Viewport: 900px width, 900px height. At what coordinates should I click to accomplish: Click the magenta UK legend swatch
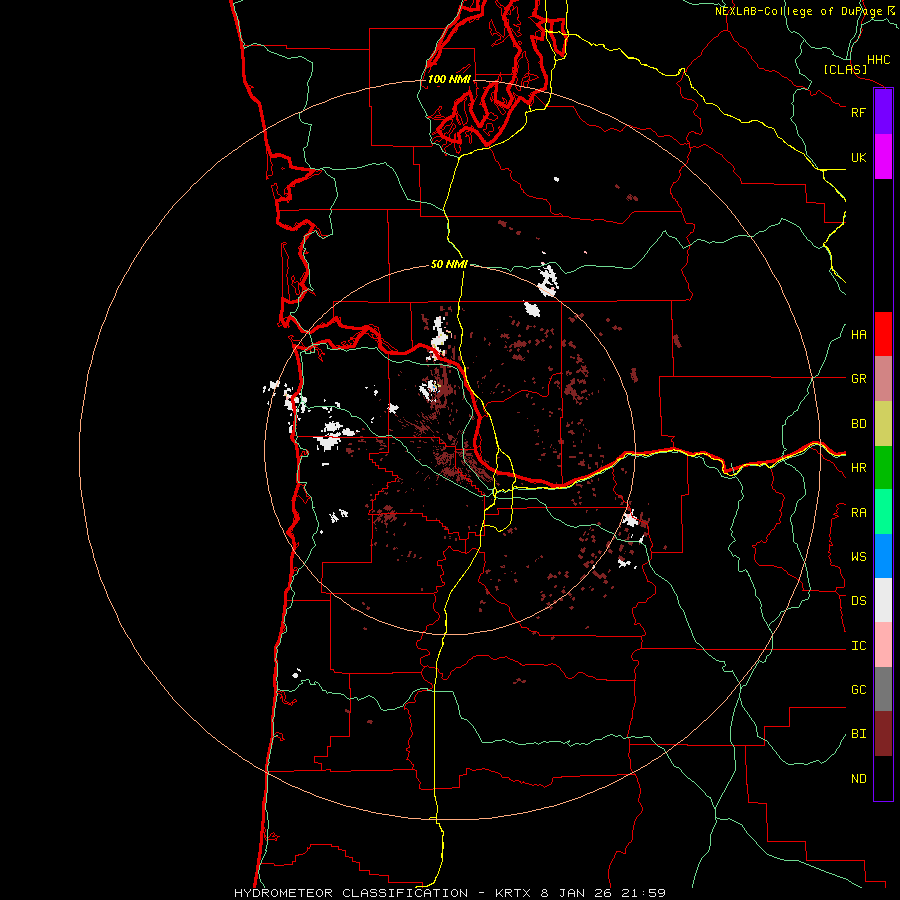(883, 157)
